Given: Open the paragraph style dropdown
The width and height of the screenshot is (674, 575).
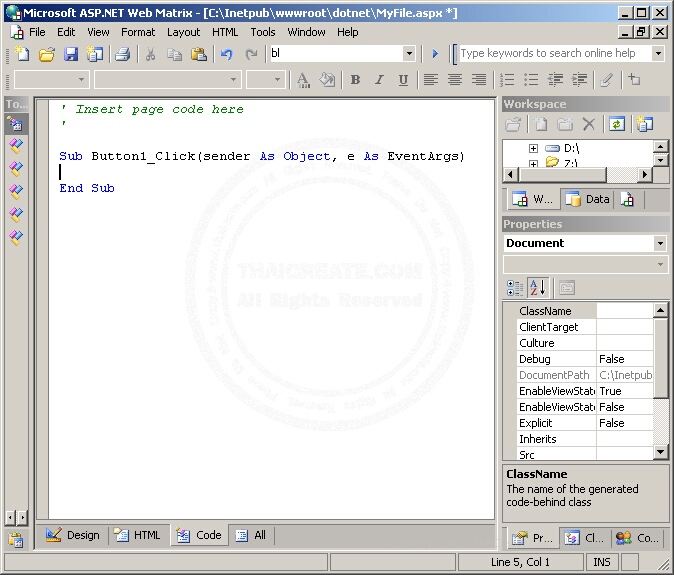Looking at the screenshot, I should point(81,80).
